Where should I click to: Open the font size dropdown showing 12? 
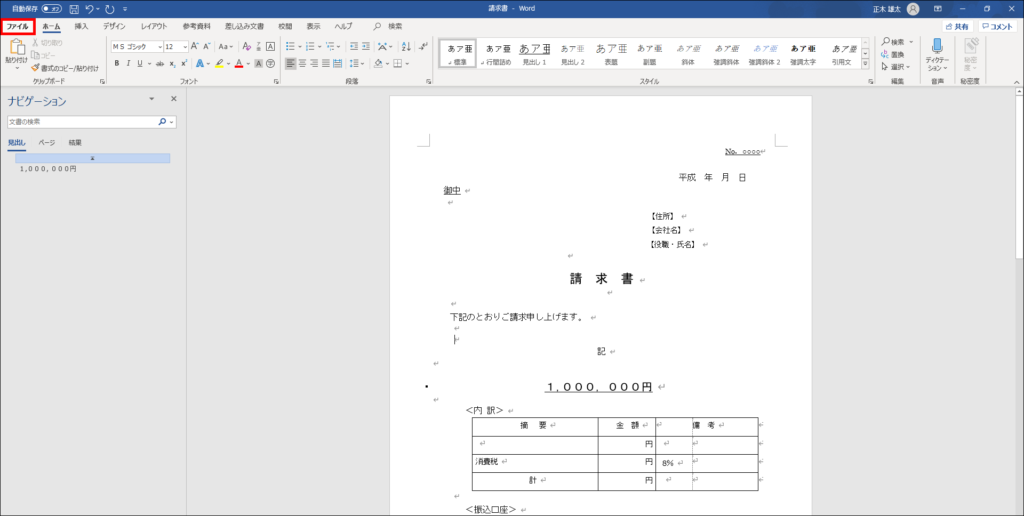pos(185,47)
